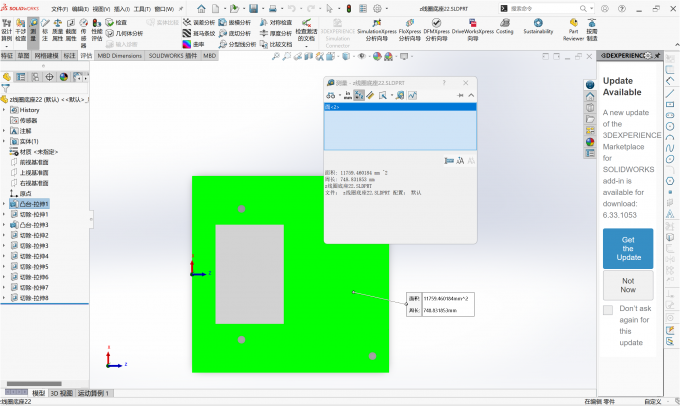Viewport: 680px width, 406px height.
Task: Open 厚度分析 thickness analysis
Action: tap(276, 33)
